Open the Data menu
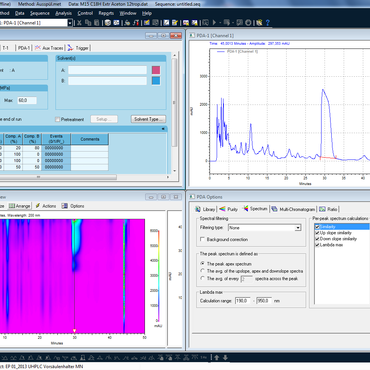The height and width of the screenshot is (370, 370). tap(20, 13)
